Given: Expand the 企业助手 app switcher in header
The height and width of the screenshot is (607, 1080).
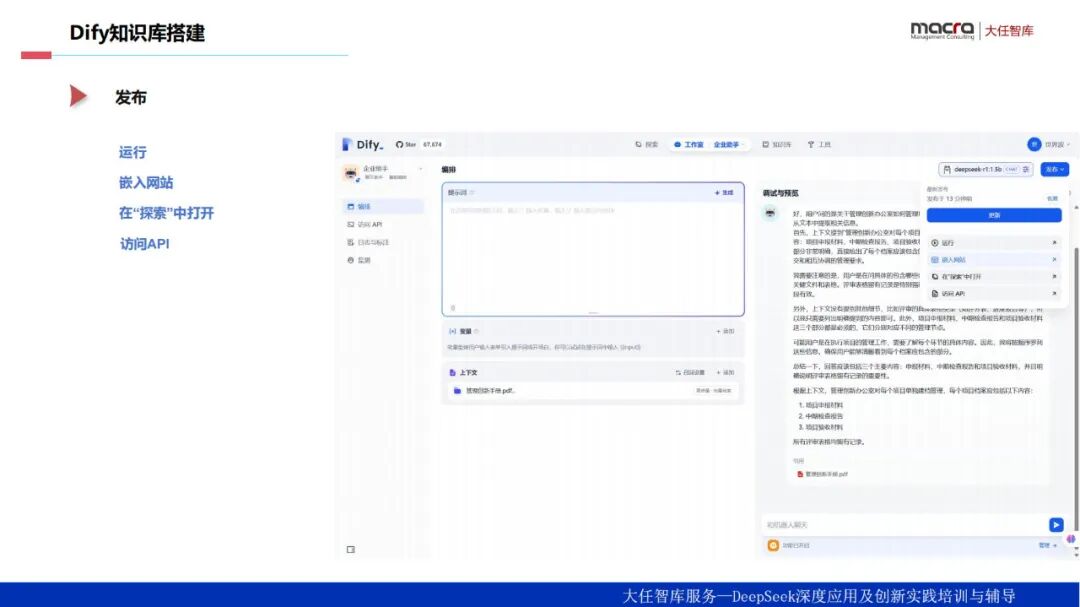Looking at the screenshot, I should pyautogui.click(x=729, y=145).
